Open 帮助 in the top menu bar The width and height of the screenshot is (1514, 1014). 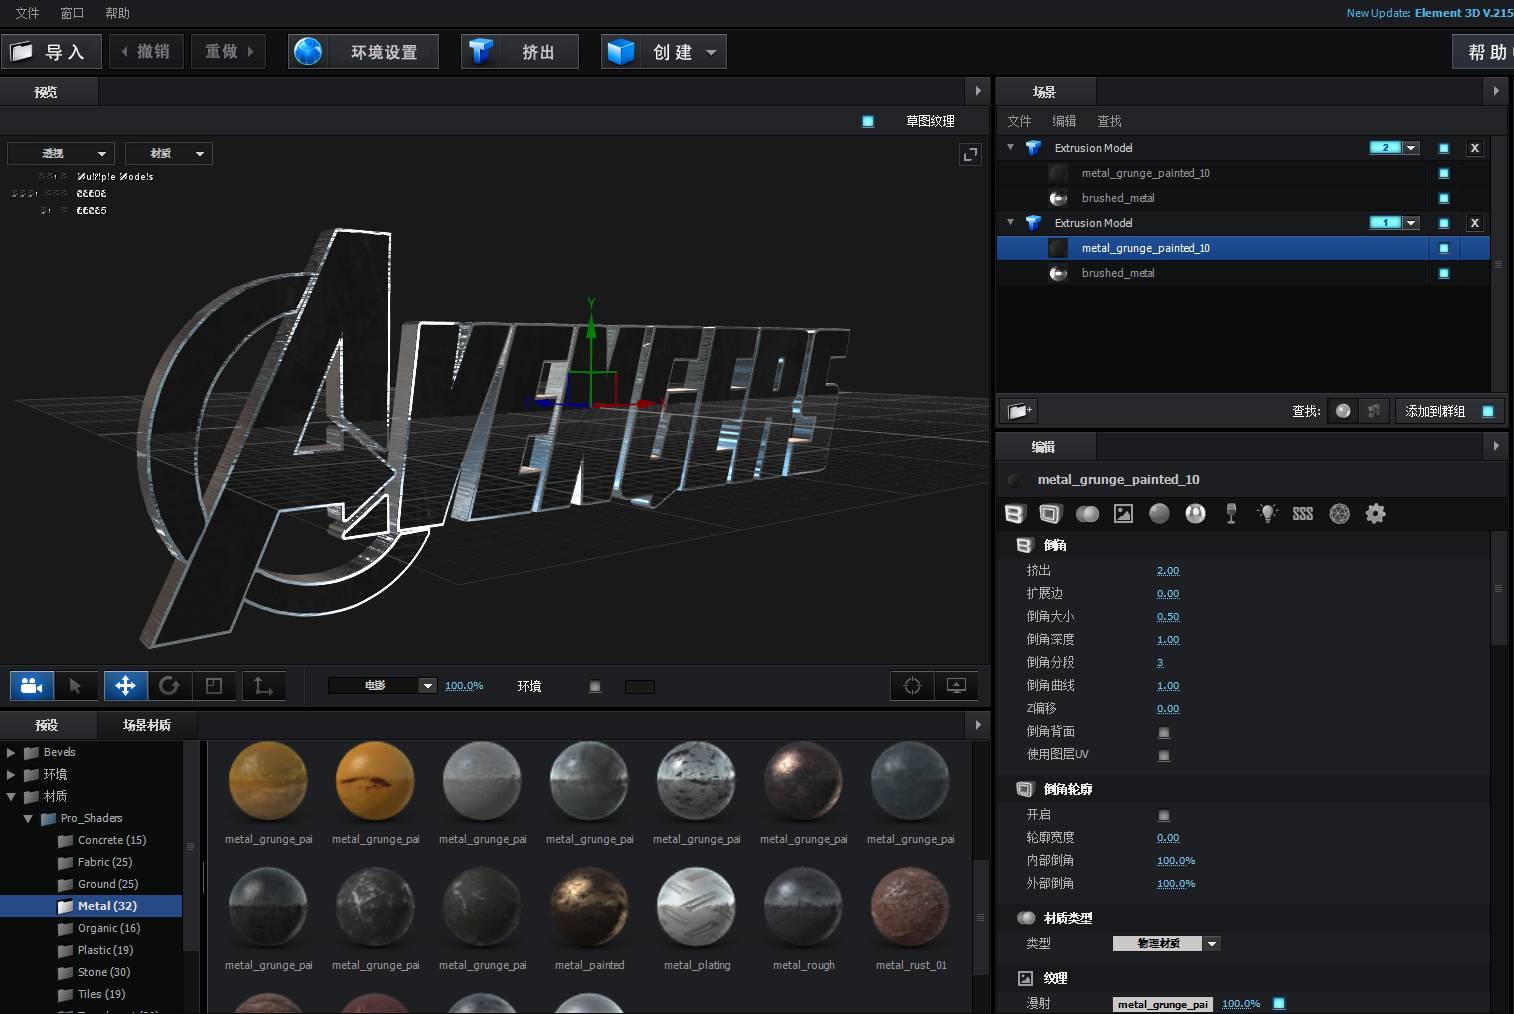(117, 13)
